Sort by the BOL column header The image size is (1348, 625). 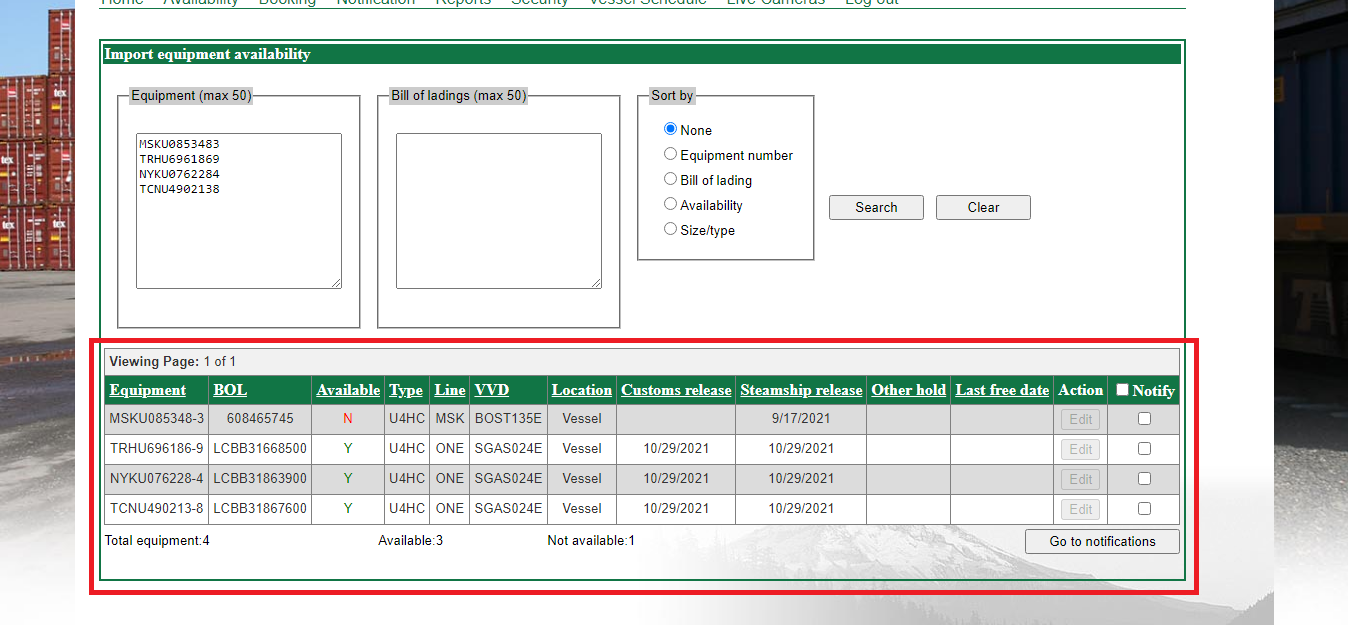click(x=230, y=390)
